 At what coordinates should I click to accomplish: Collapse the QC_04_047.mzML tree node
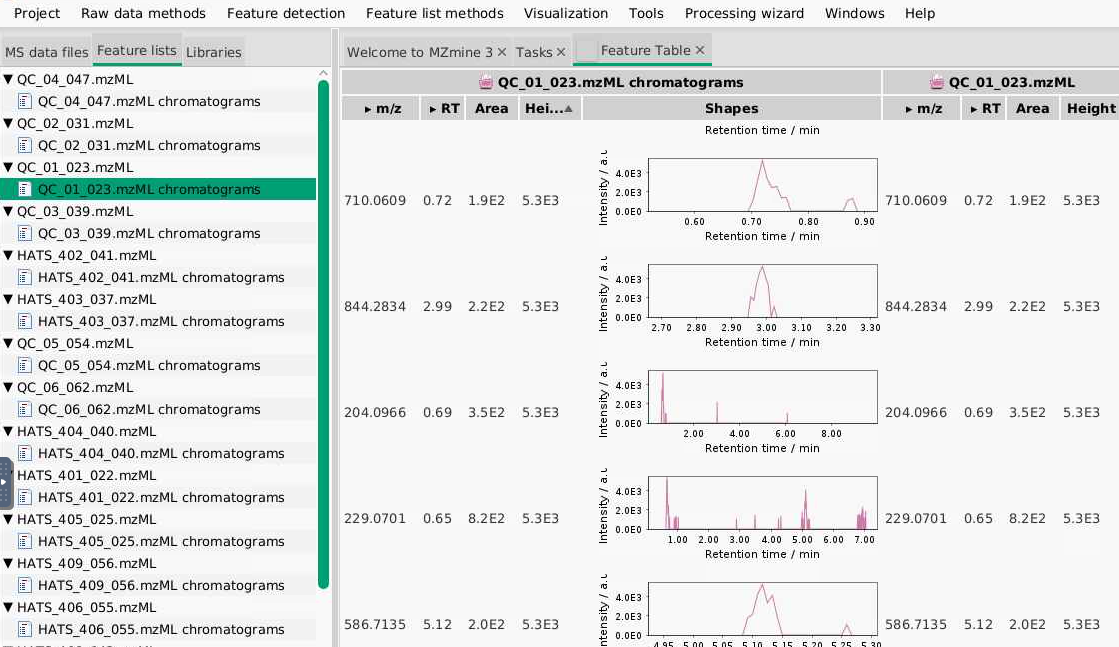(9, 79)
